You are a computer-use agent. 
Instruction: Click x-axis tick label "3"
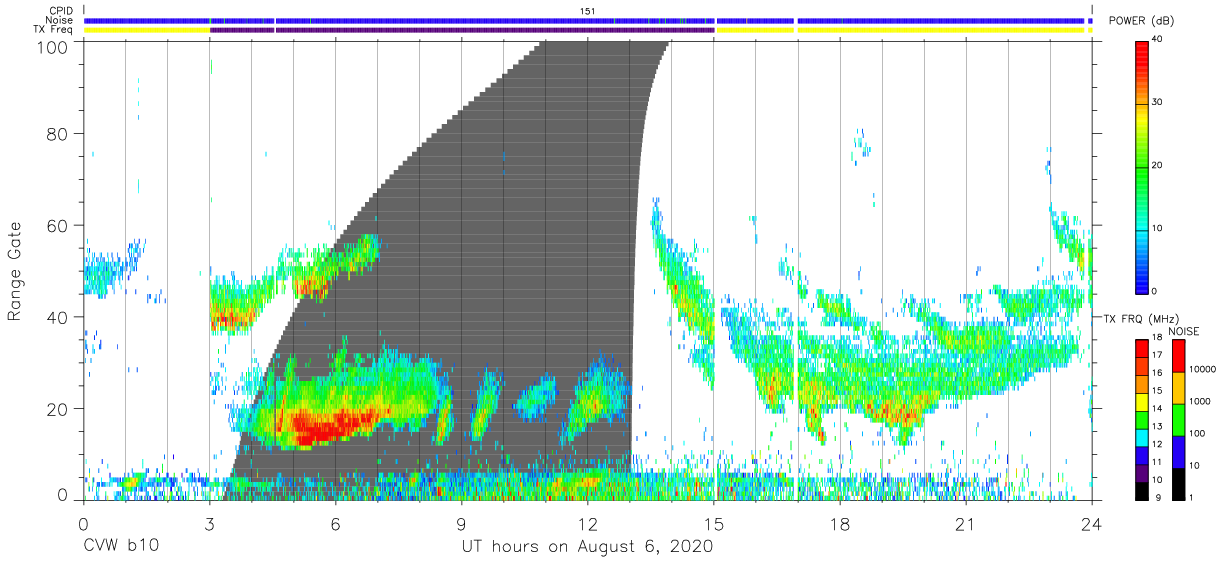(209, 524)
